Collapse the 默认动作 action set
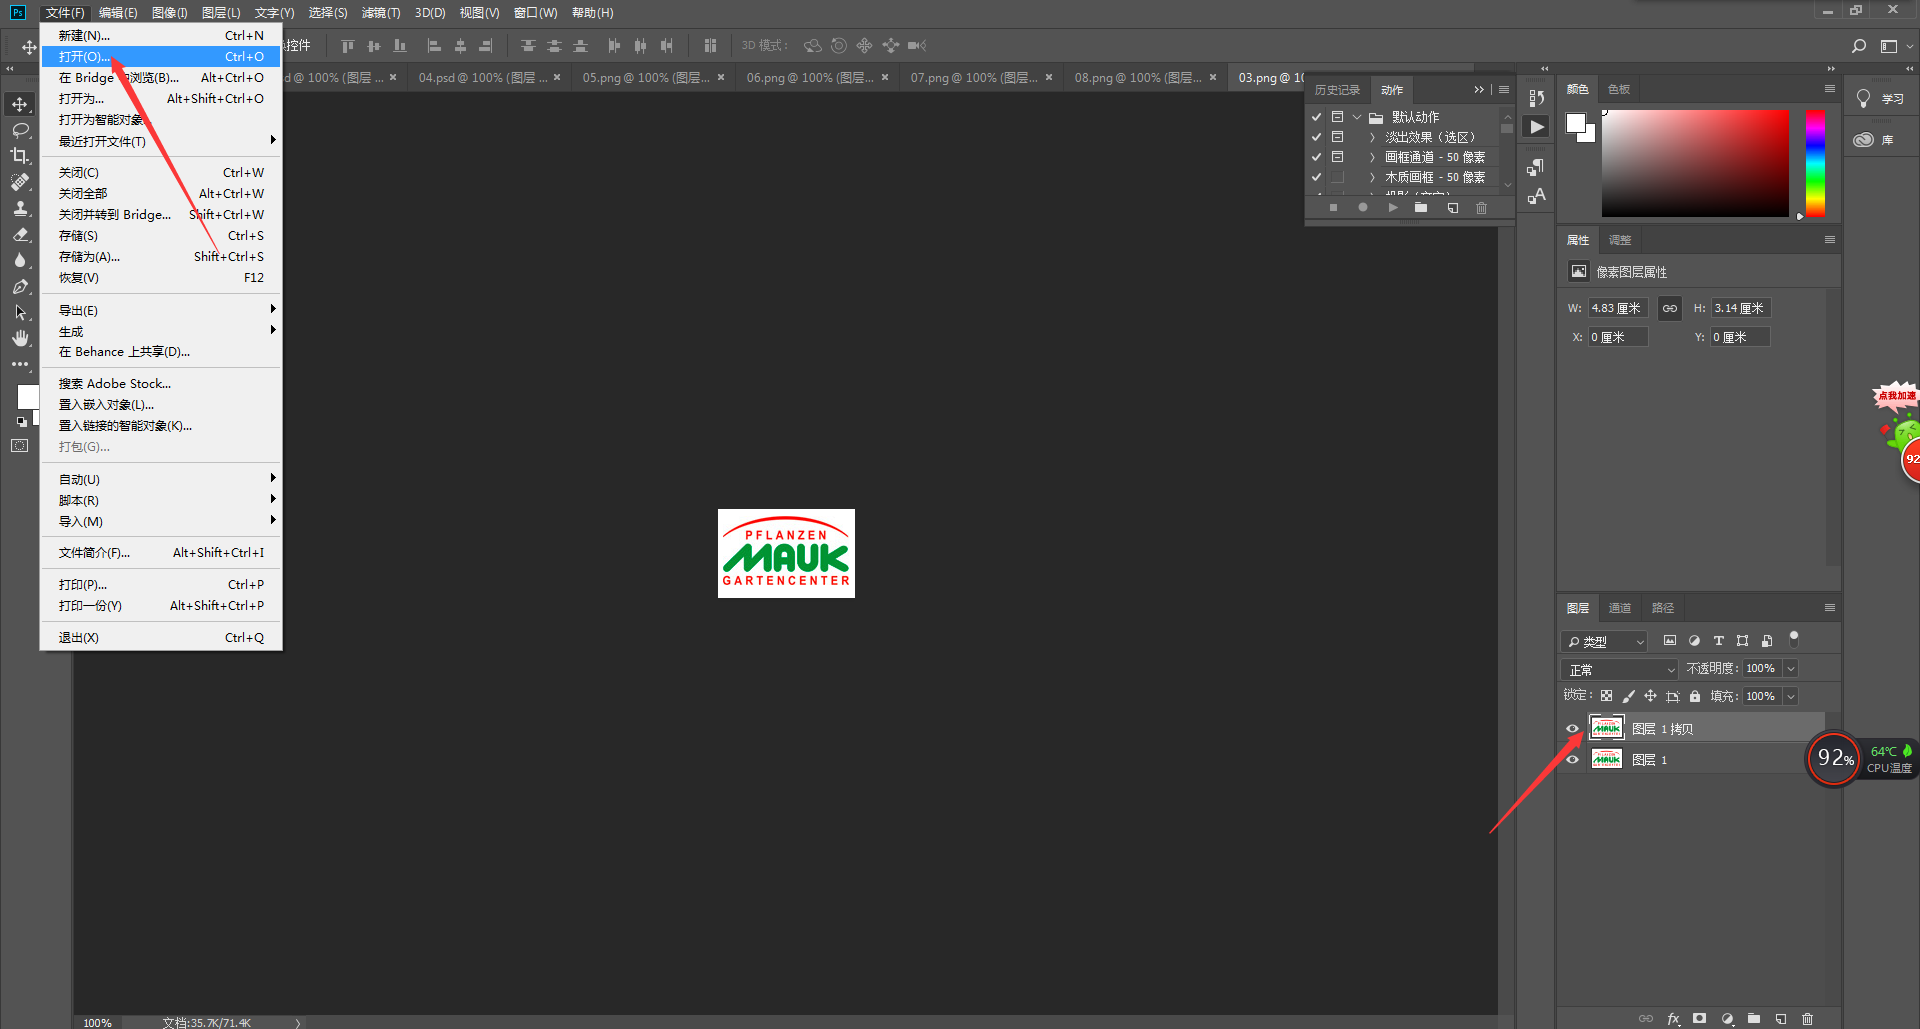 point(1357,117)
